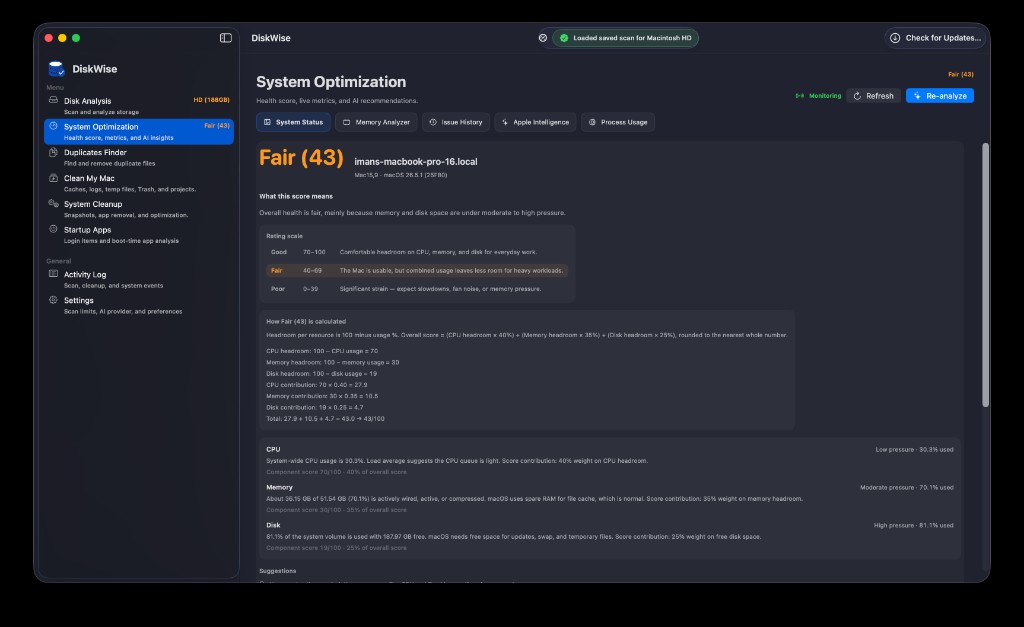Switch to the Memory Analyzer tab
Image resolution: width=1024 pixels, height=627 pixels.
(x=376, y=122)
